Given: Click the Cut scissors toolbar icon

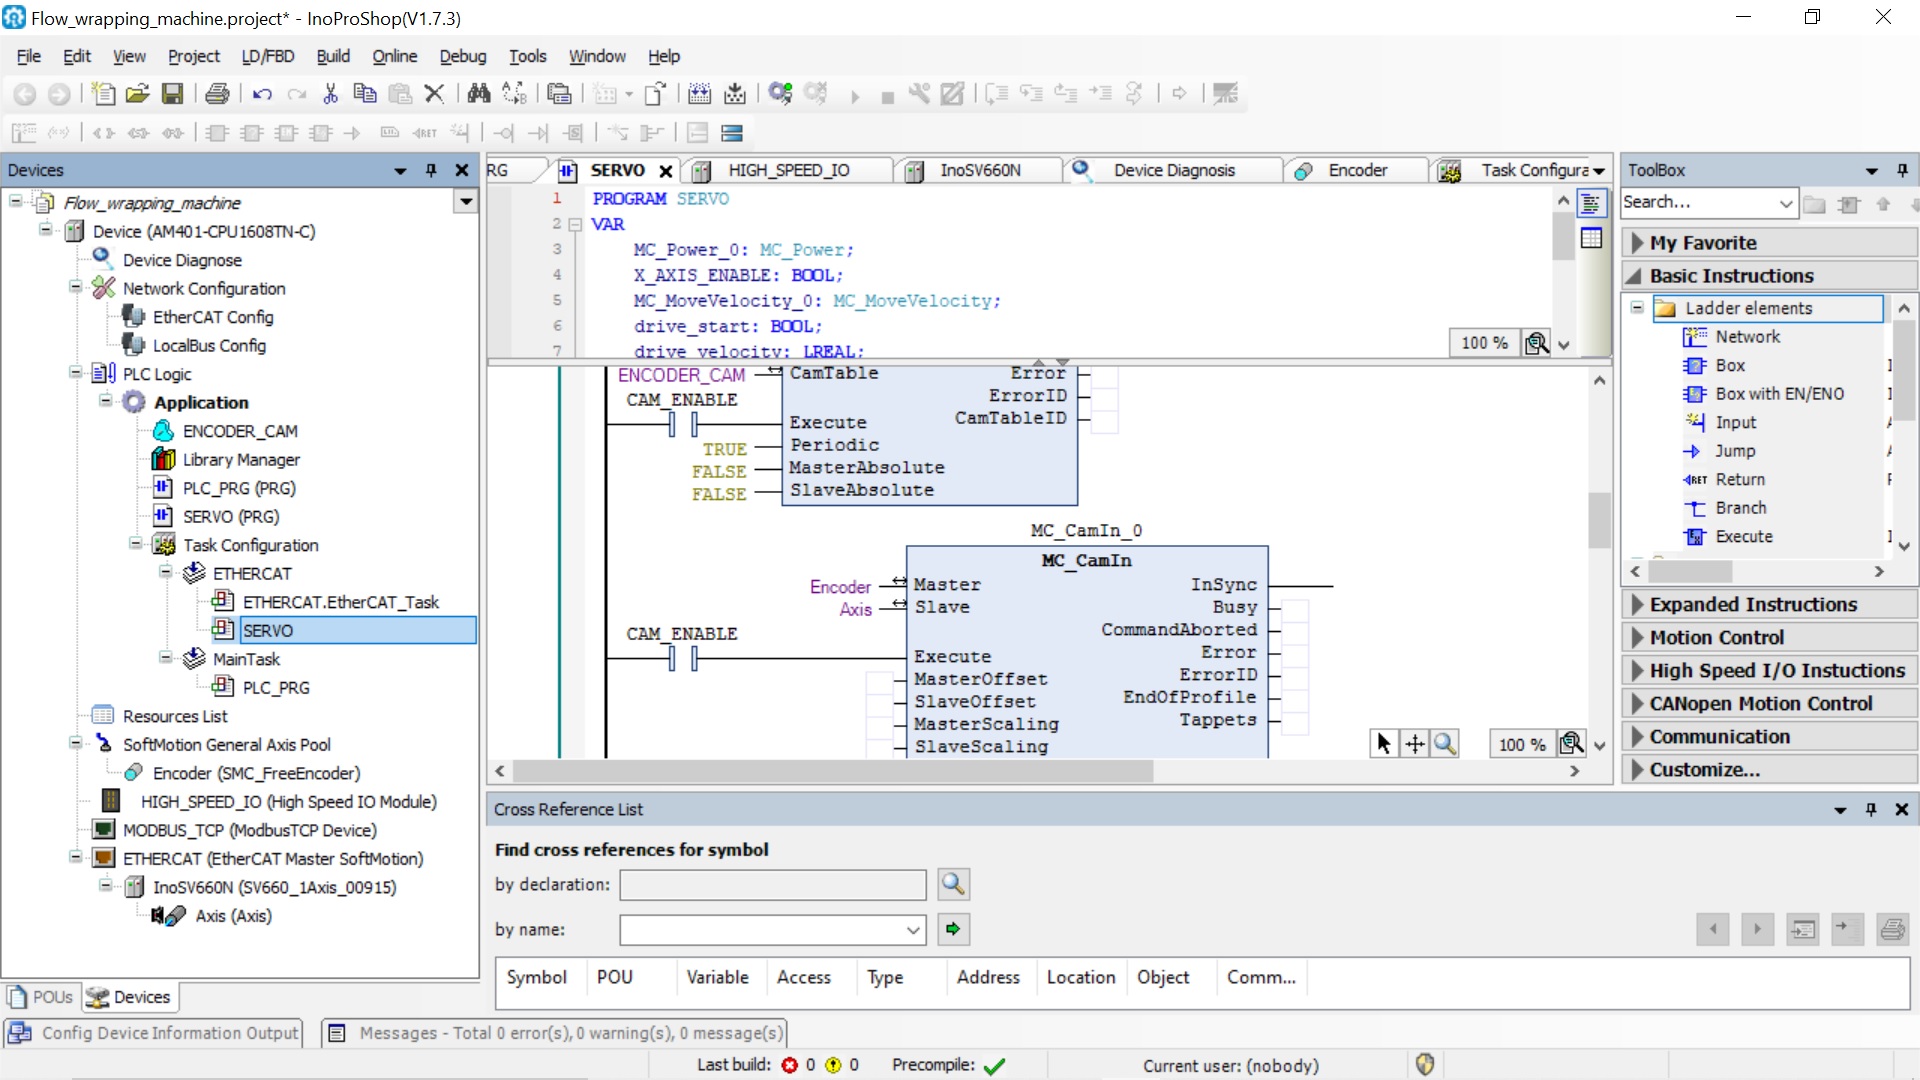Looking at the screenshot, I should [330, 94].
